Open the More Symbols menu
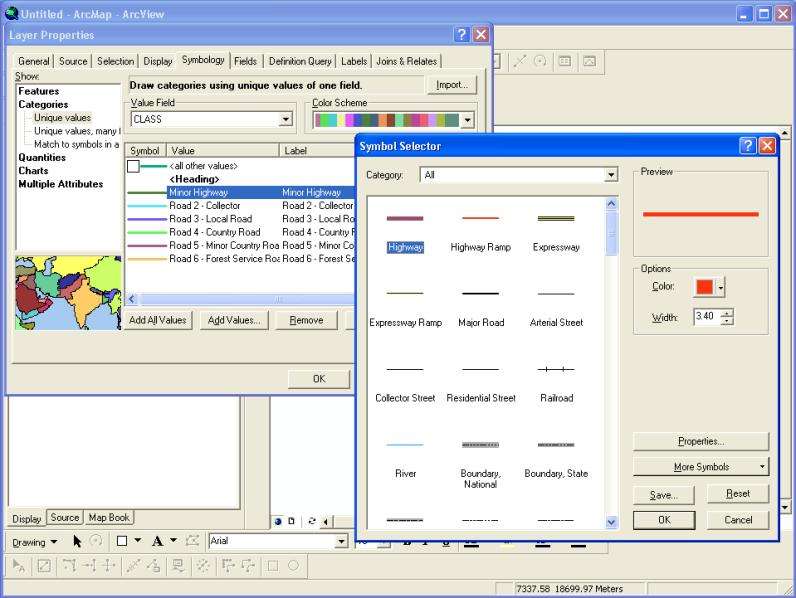The image size is (796, 598). 700,467
